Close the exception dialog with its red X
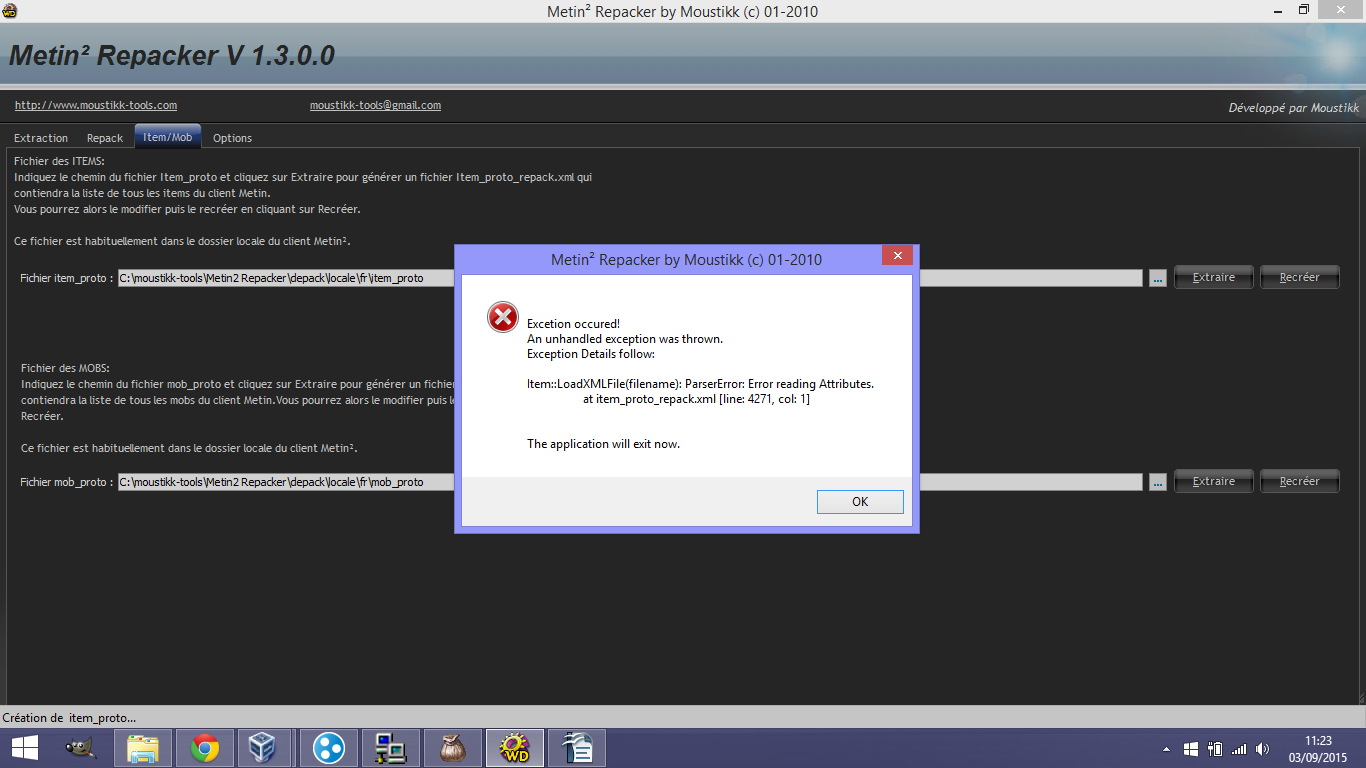The height and width of the screenshot is (768, 1366). pos(897,256)
